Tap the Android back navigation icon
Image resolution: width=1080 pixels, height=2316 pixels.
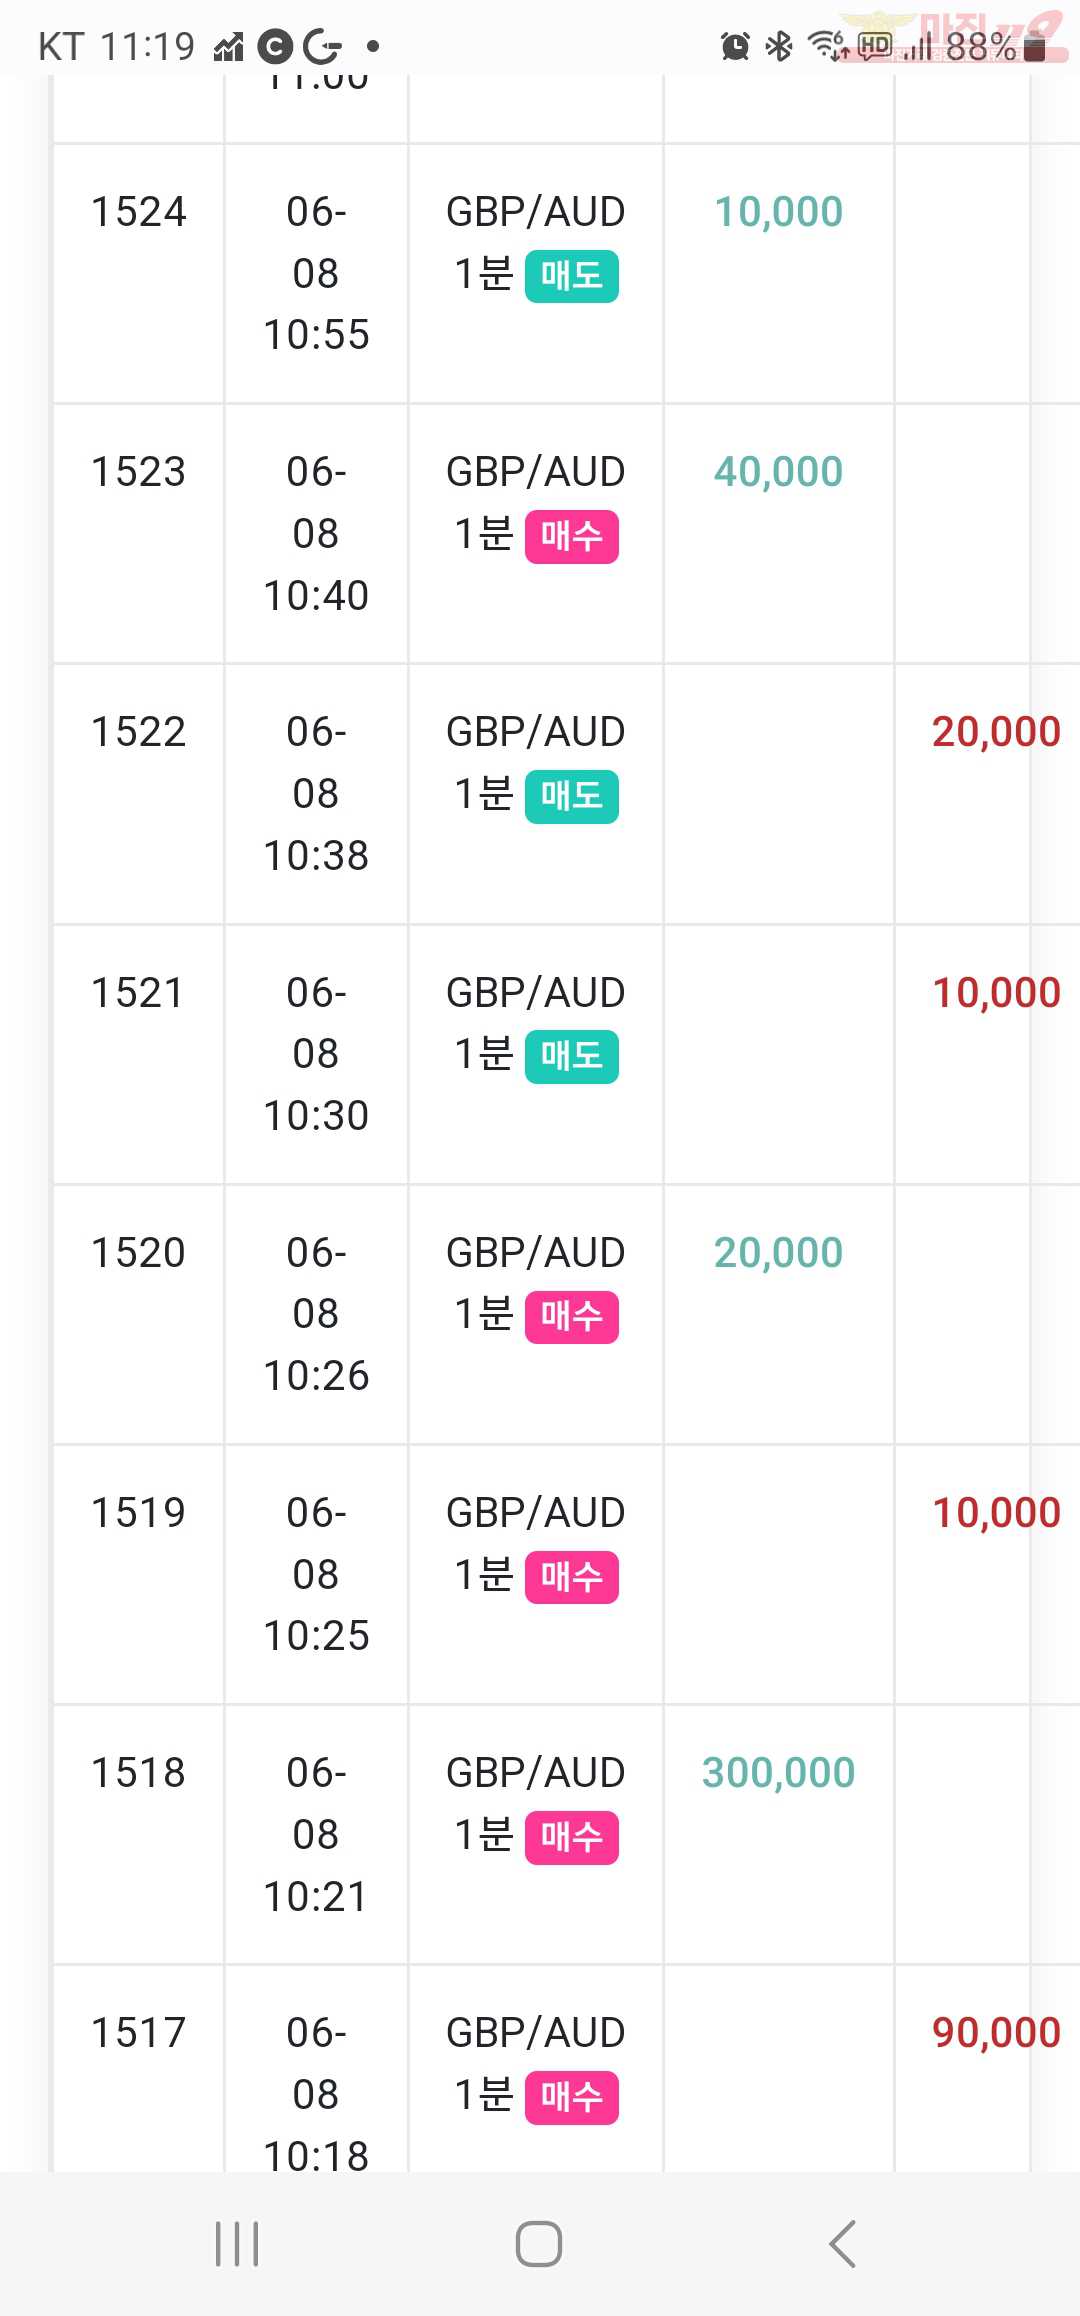pyautogui.click(x=842, y=2243)
